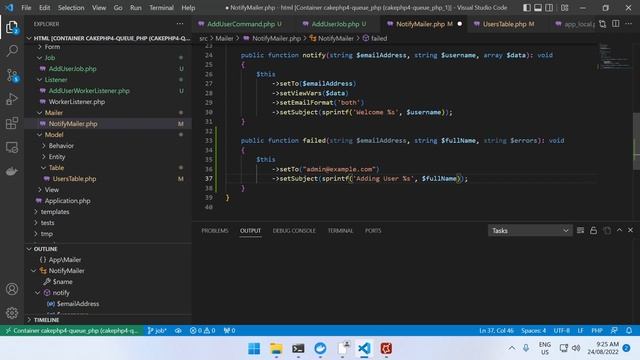Open the Source Control view
Screen dimensions: 640x360
[x=12, y=76]
